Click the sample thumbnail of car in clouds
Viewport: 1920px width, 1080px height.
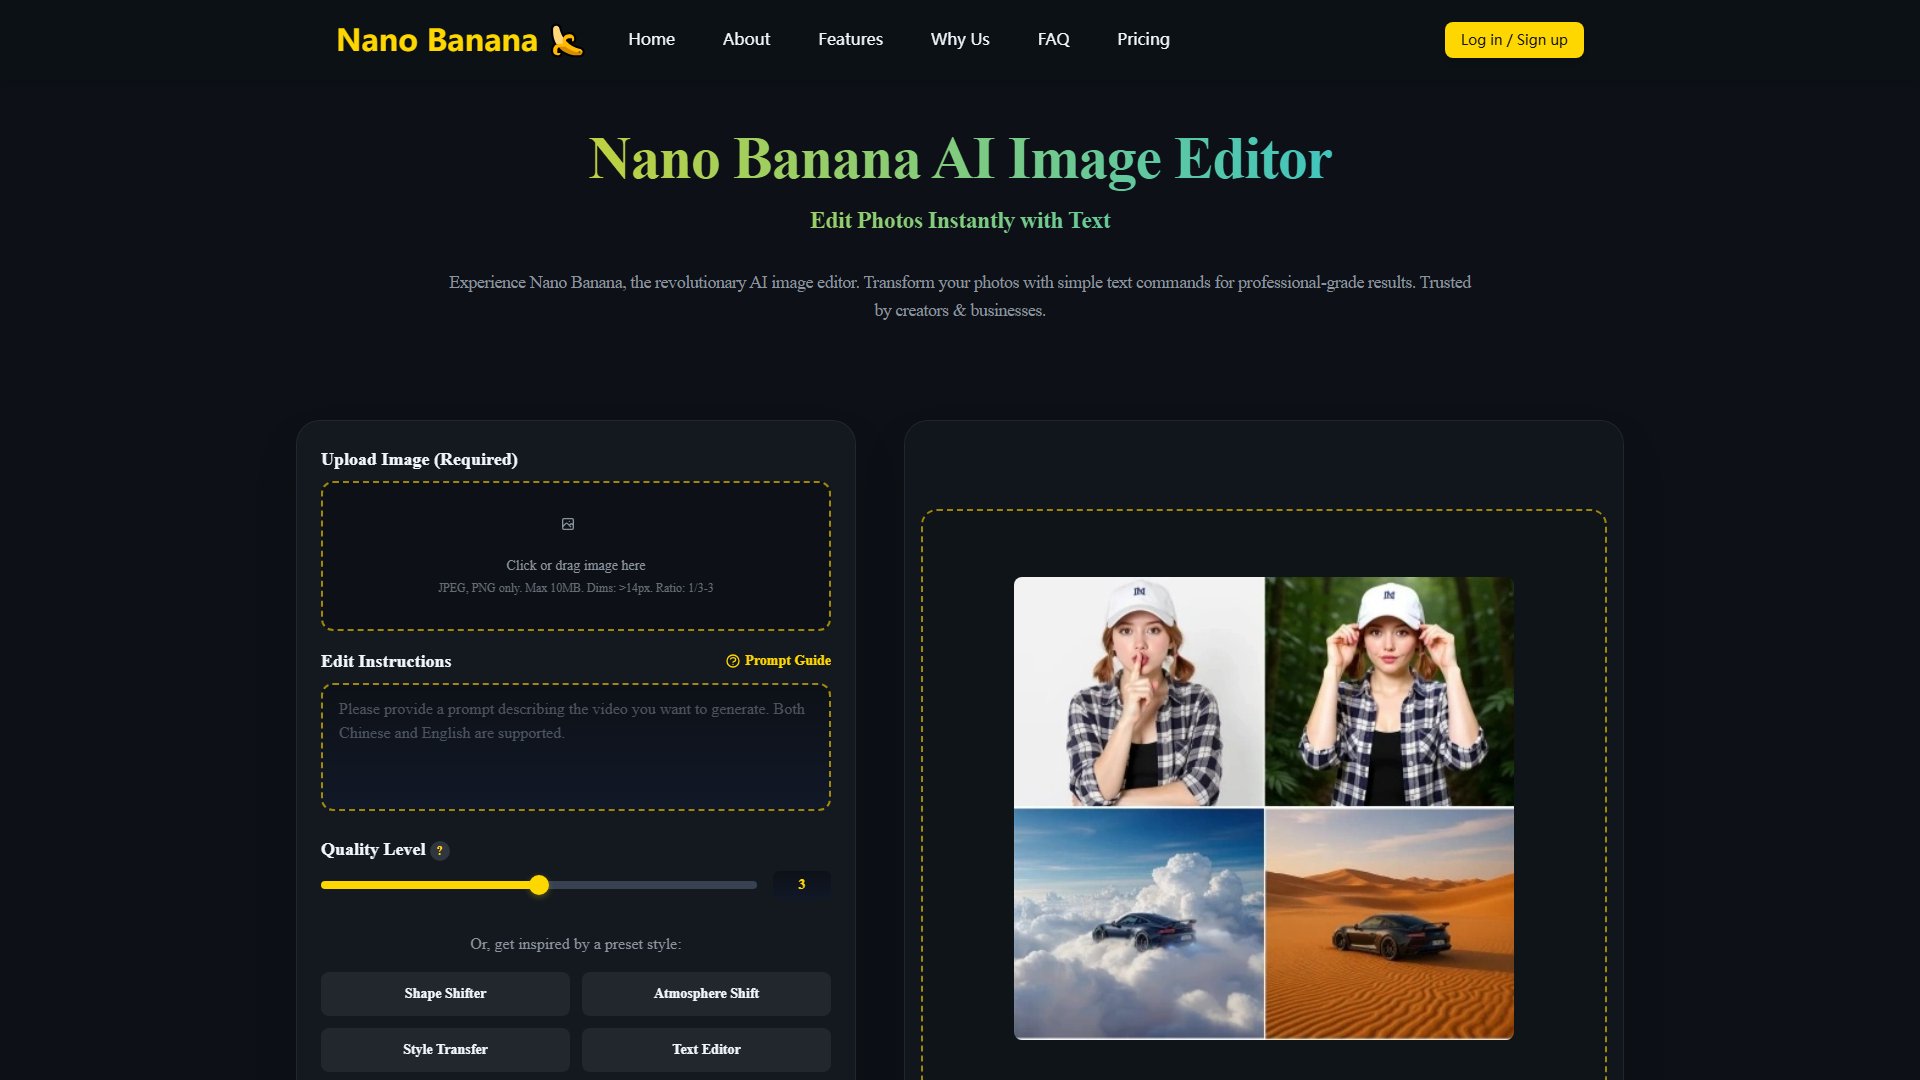(x=1139, y=924)
